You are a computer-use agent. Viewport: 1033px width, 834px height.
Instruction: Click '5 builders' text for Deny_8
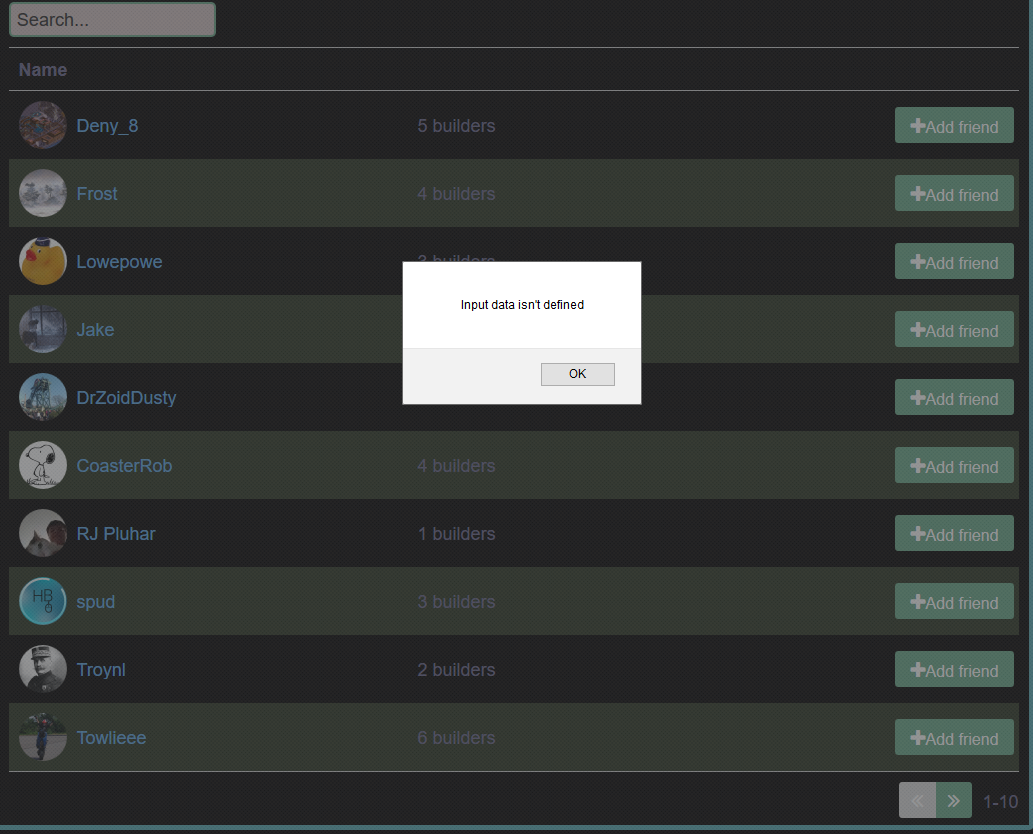[x=456, y=126]
